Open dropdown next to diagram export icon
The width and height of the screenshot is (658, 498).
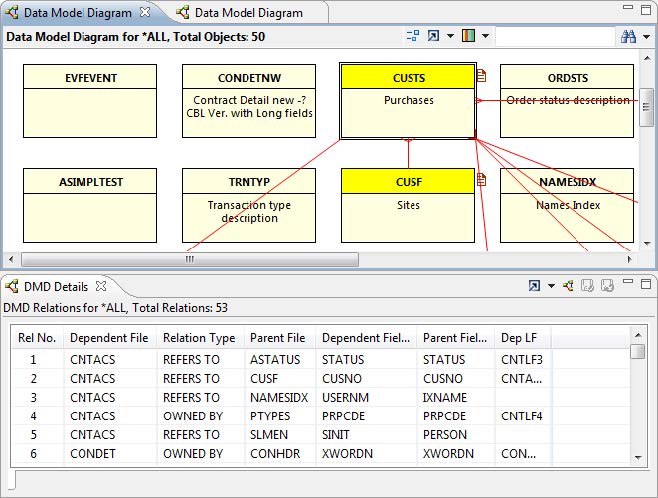pyautogui.click(x=450, y=36)
